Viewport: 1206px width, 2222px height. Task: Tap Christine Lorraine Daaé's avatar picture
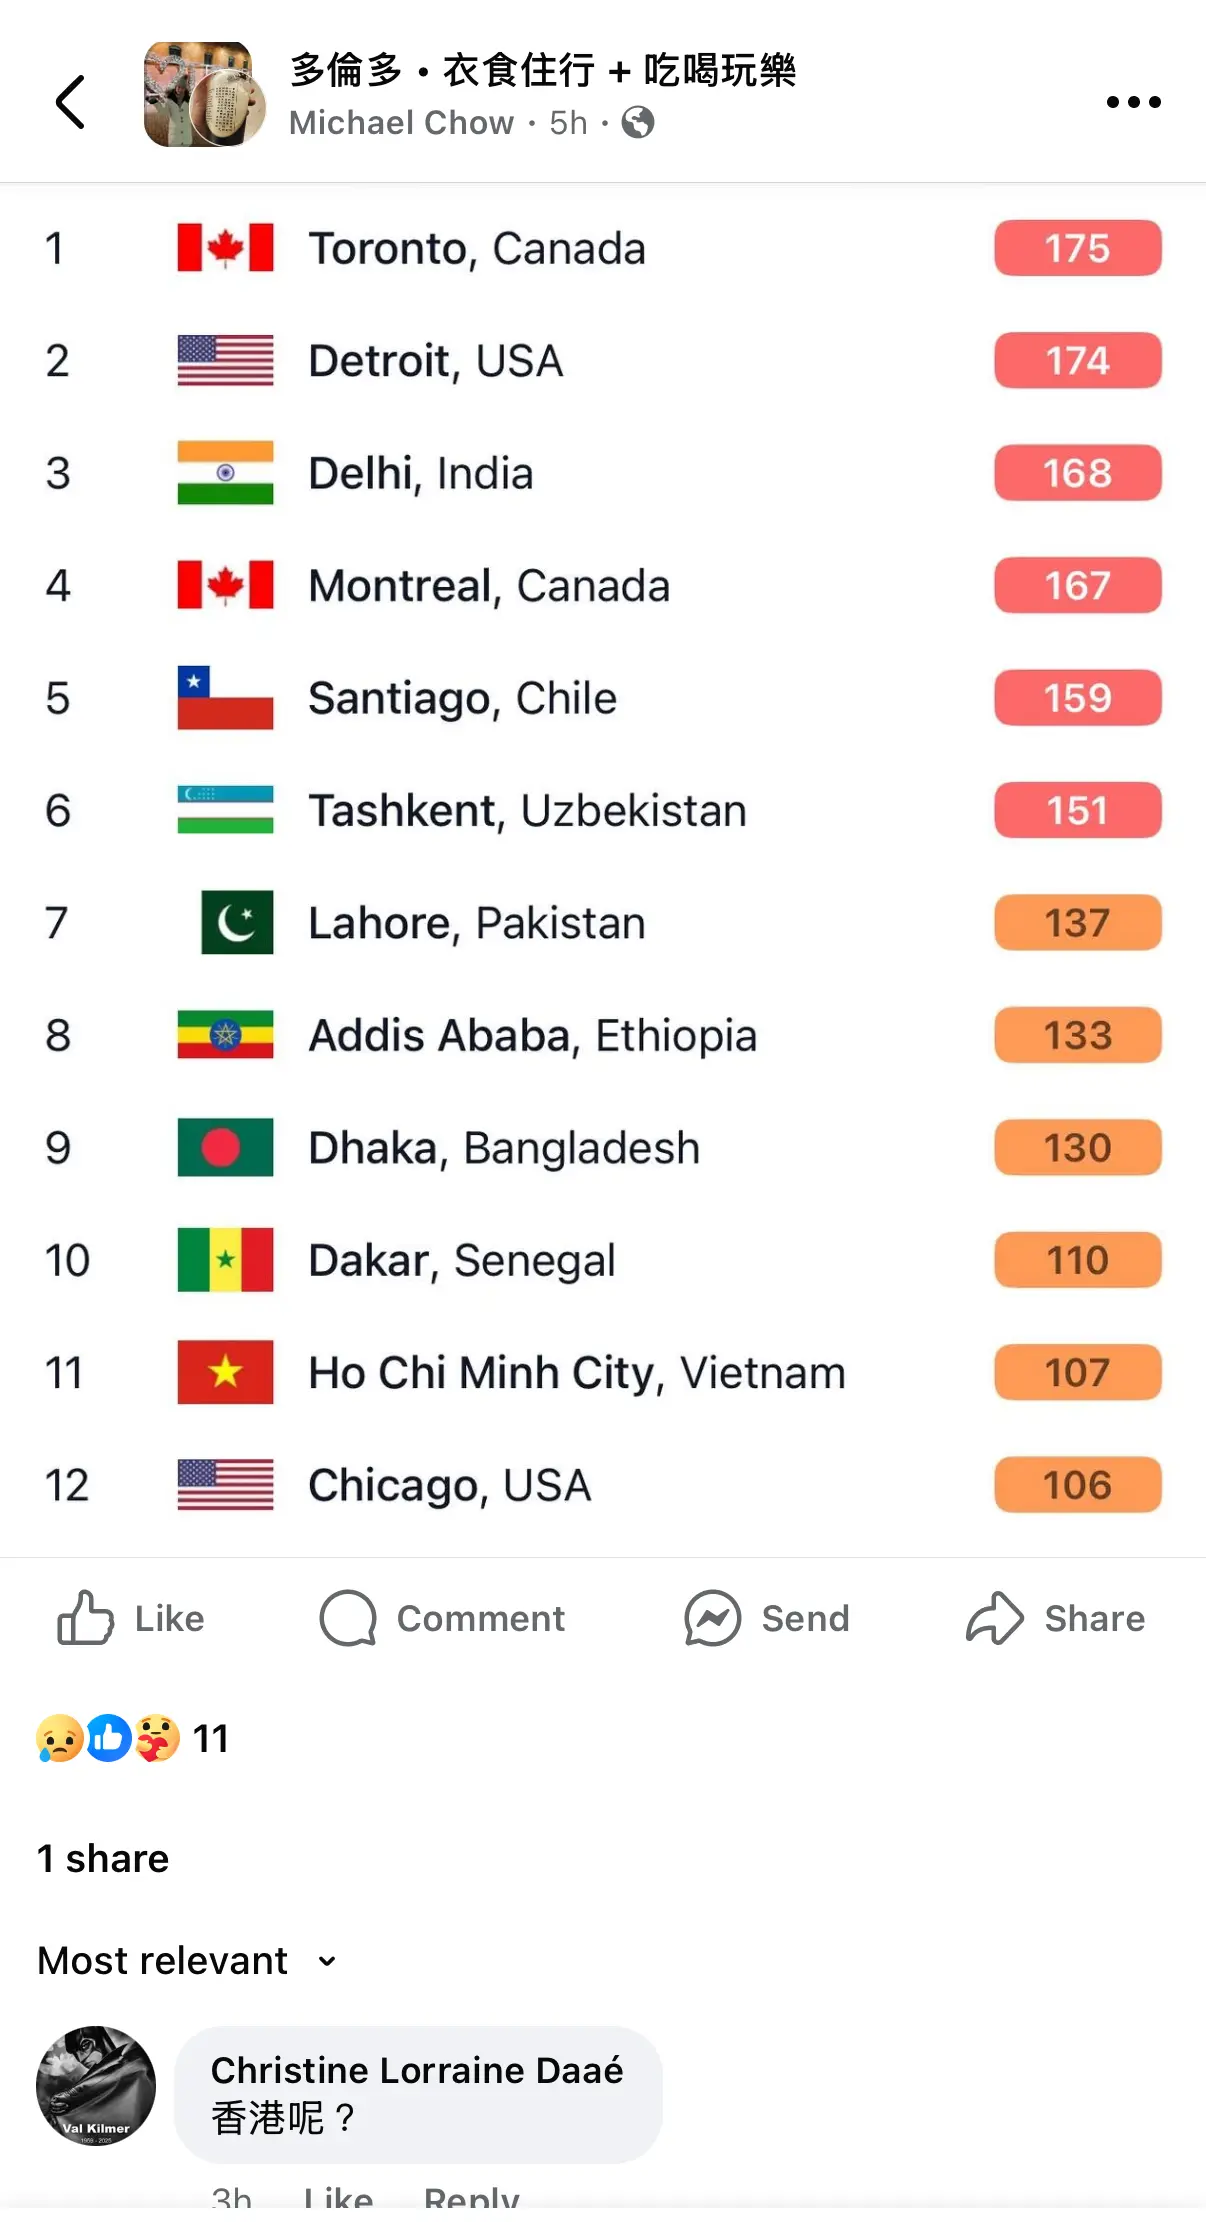(x=96, y=2086)
